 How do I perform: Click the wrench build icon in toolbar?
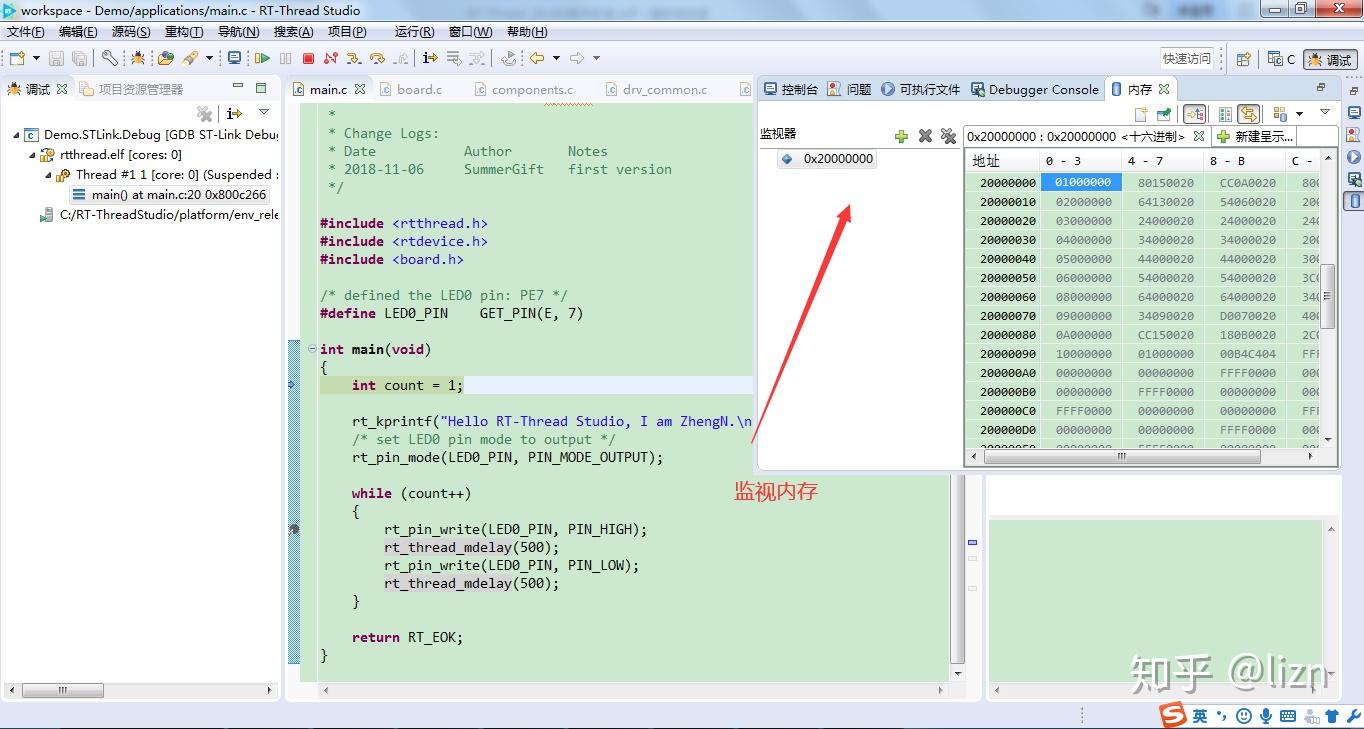coord(109,59)
